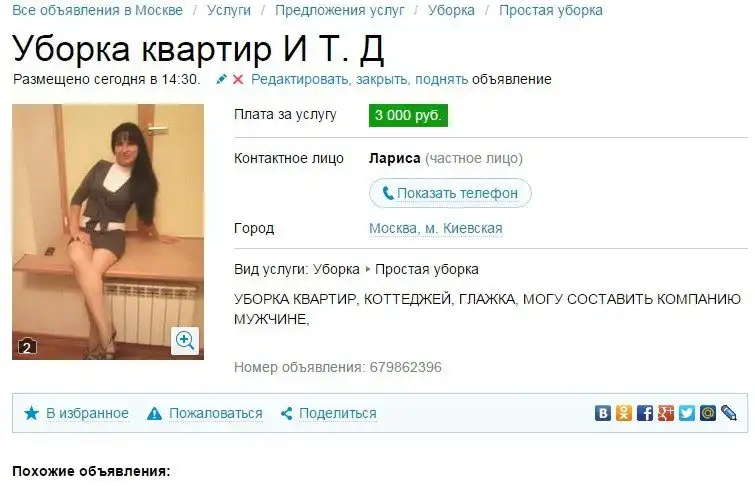
Task: Click the Google Plus share icon
Action: (x=666, y=413)
